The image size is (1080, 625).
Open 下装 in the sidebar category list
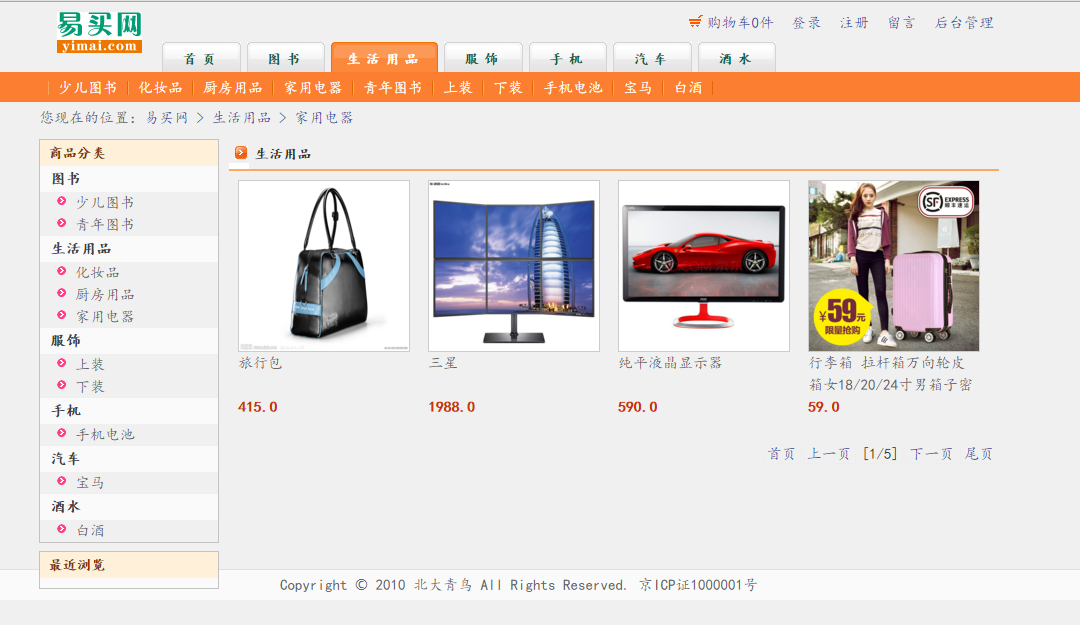(90, 386)
